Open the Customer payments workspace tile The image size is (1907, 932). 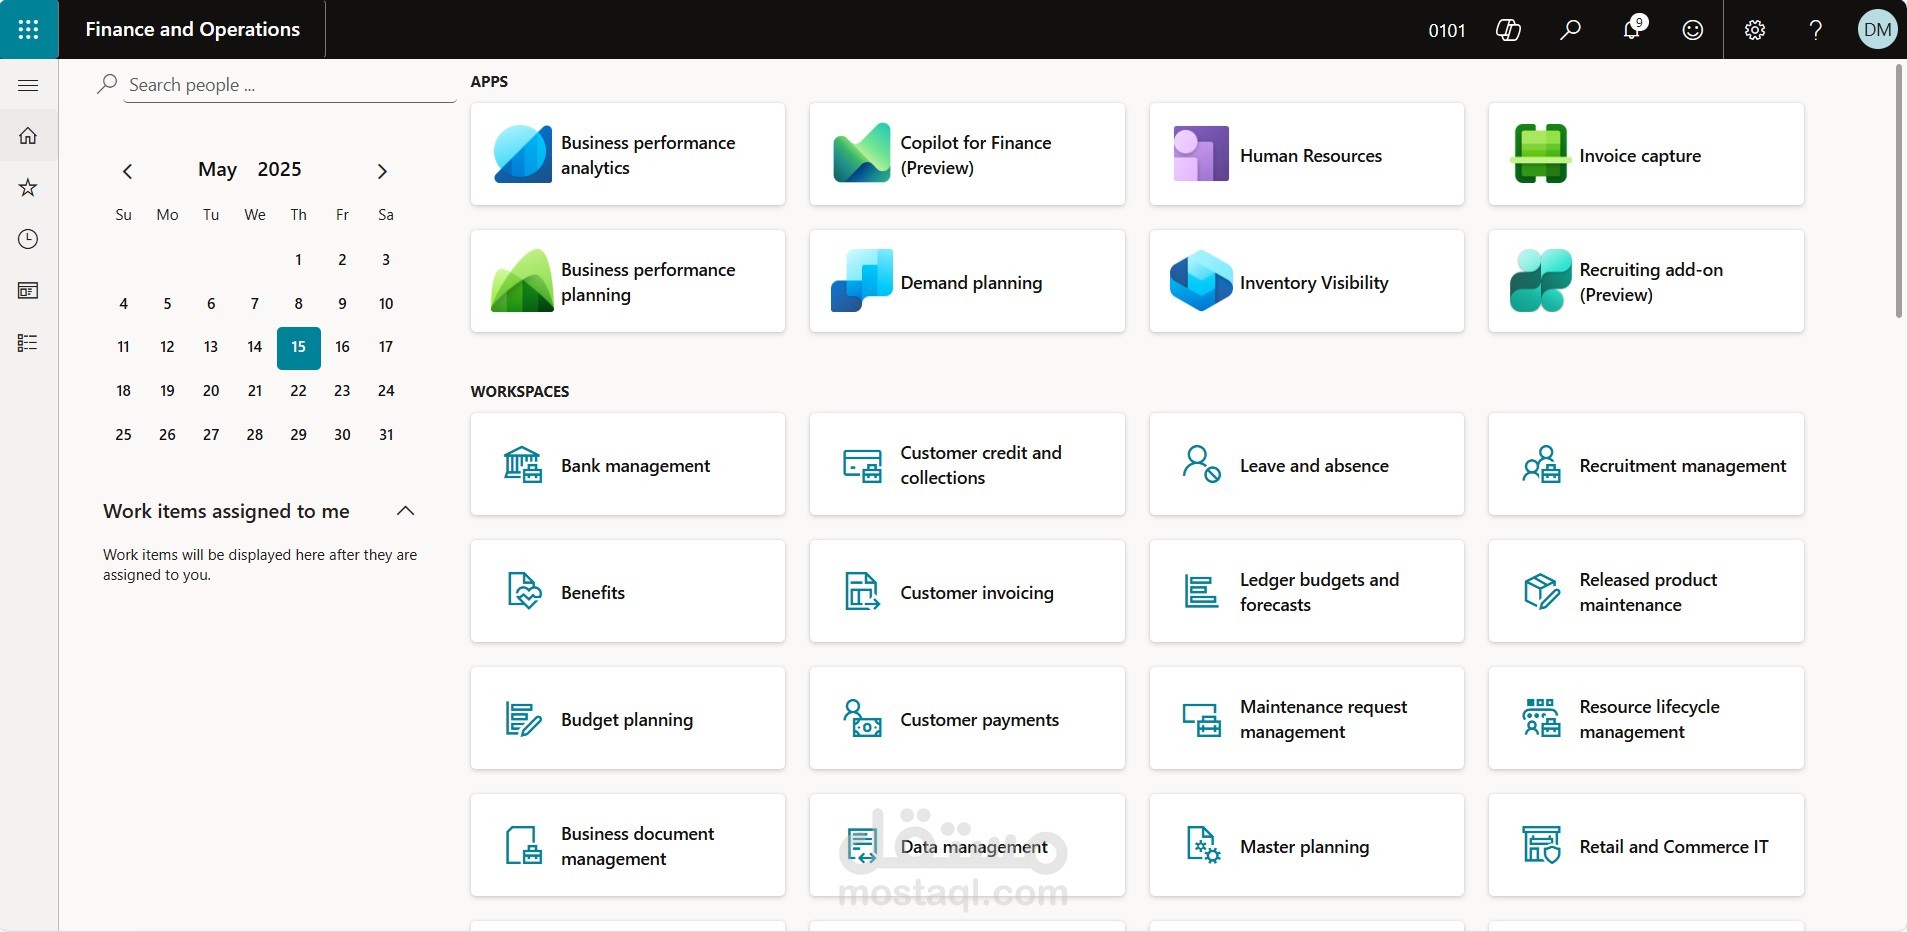[967, 719]
